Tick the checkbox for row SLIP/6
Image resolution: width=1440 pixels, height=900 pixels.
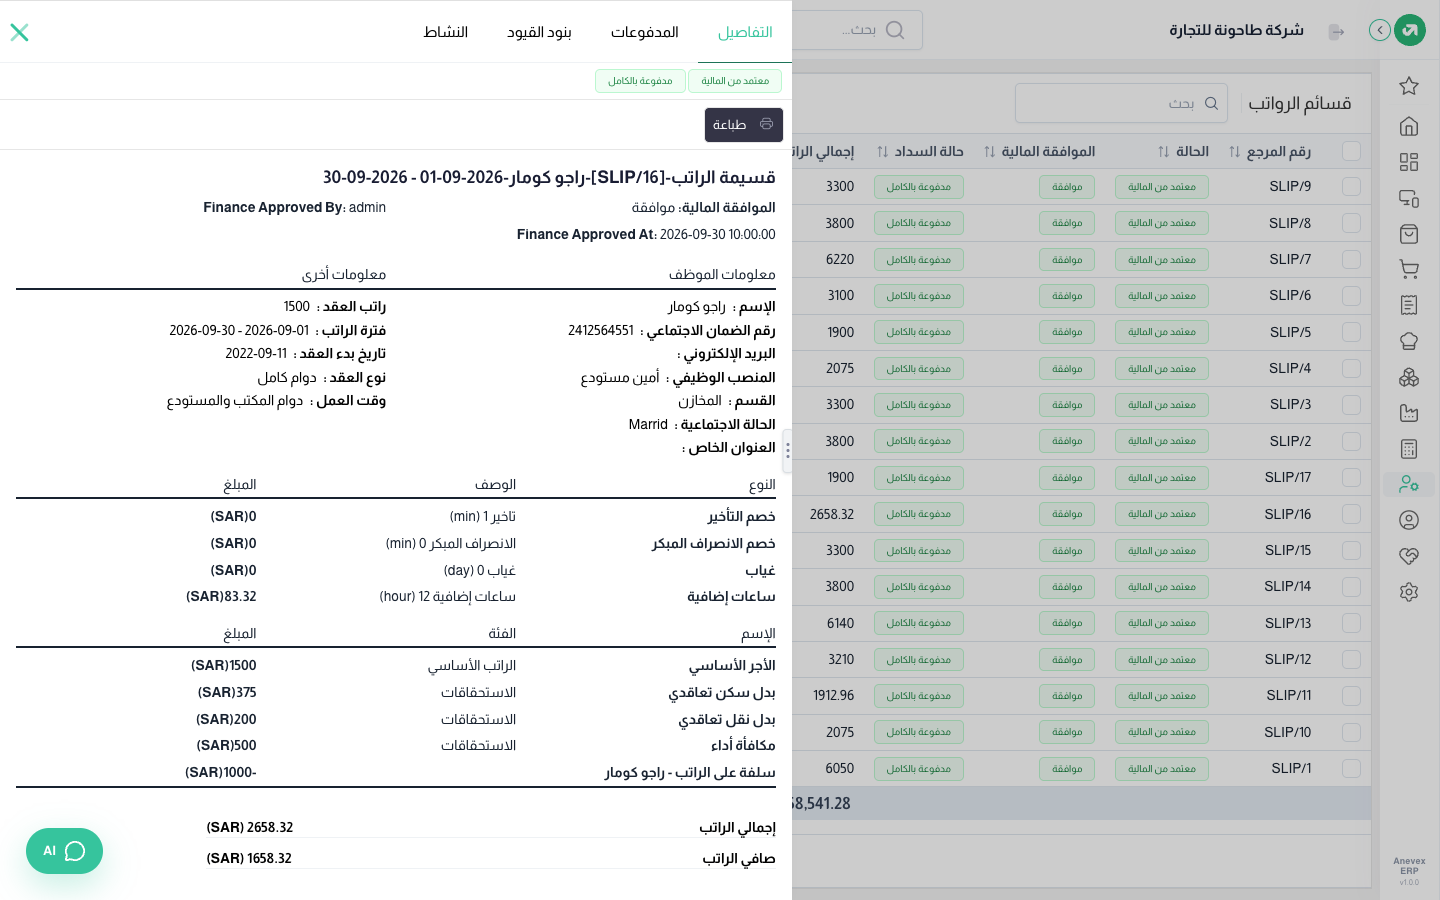(1352, 296)
